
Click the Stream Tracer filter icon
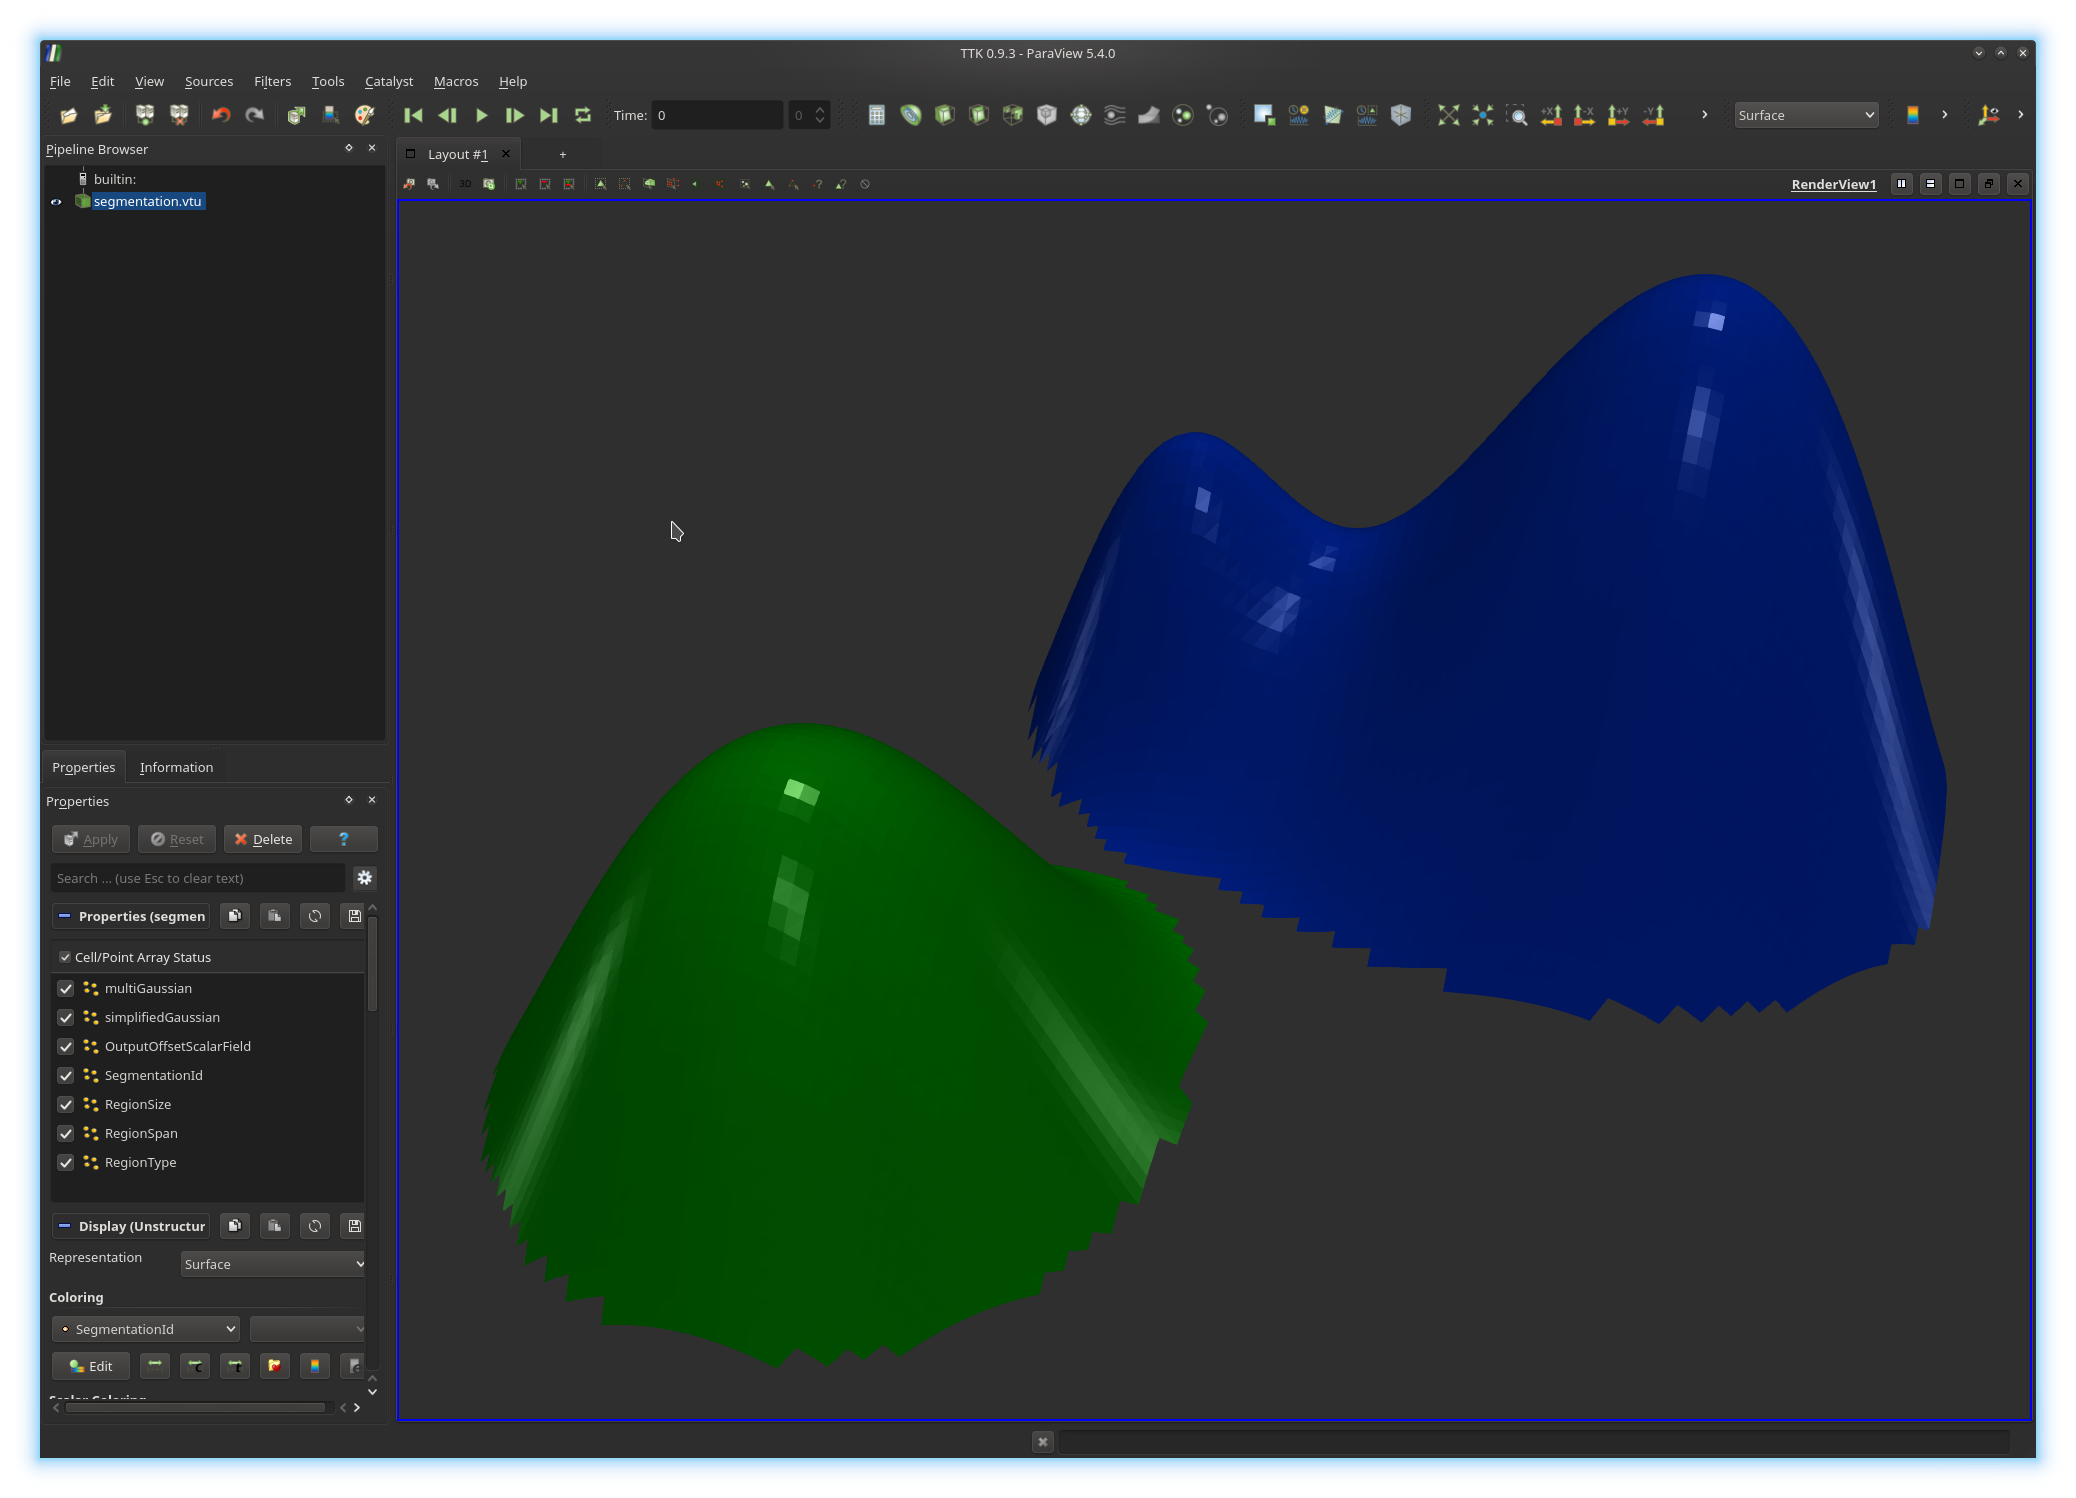pyautogui.click(x=1114, y=115)
